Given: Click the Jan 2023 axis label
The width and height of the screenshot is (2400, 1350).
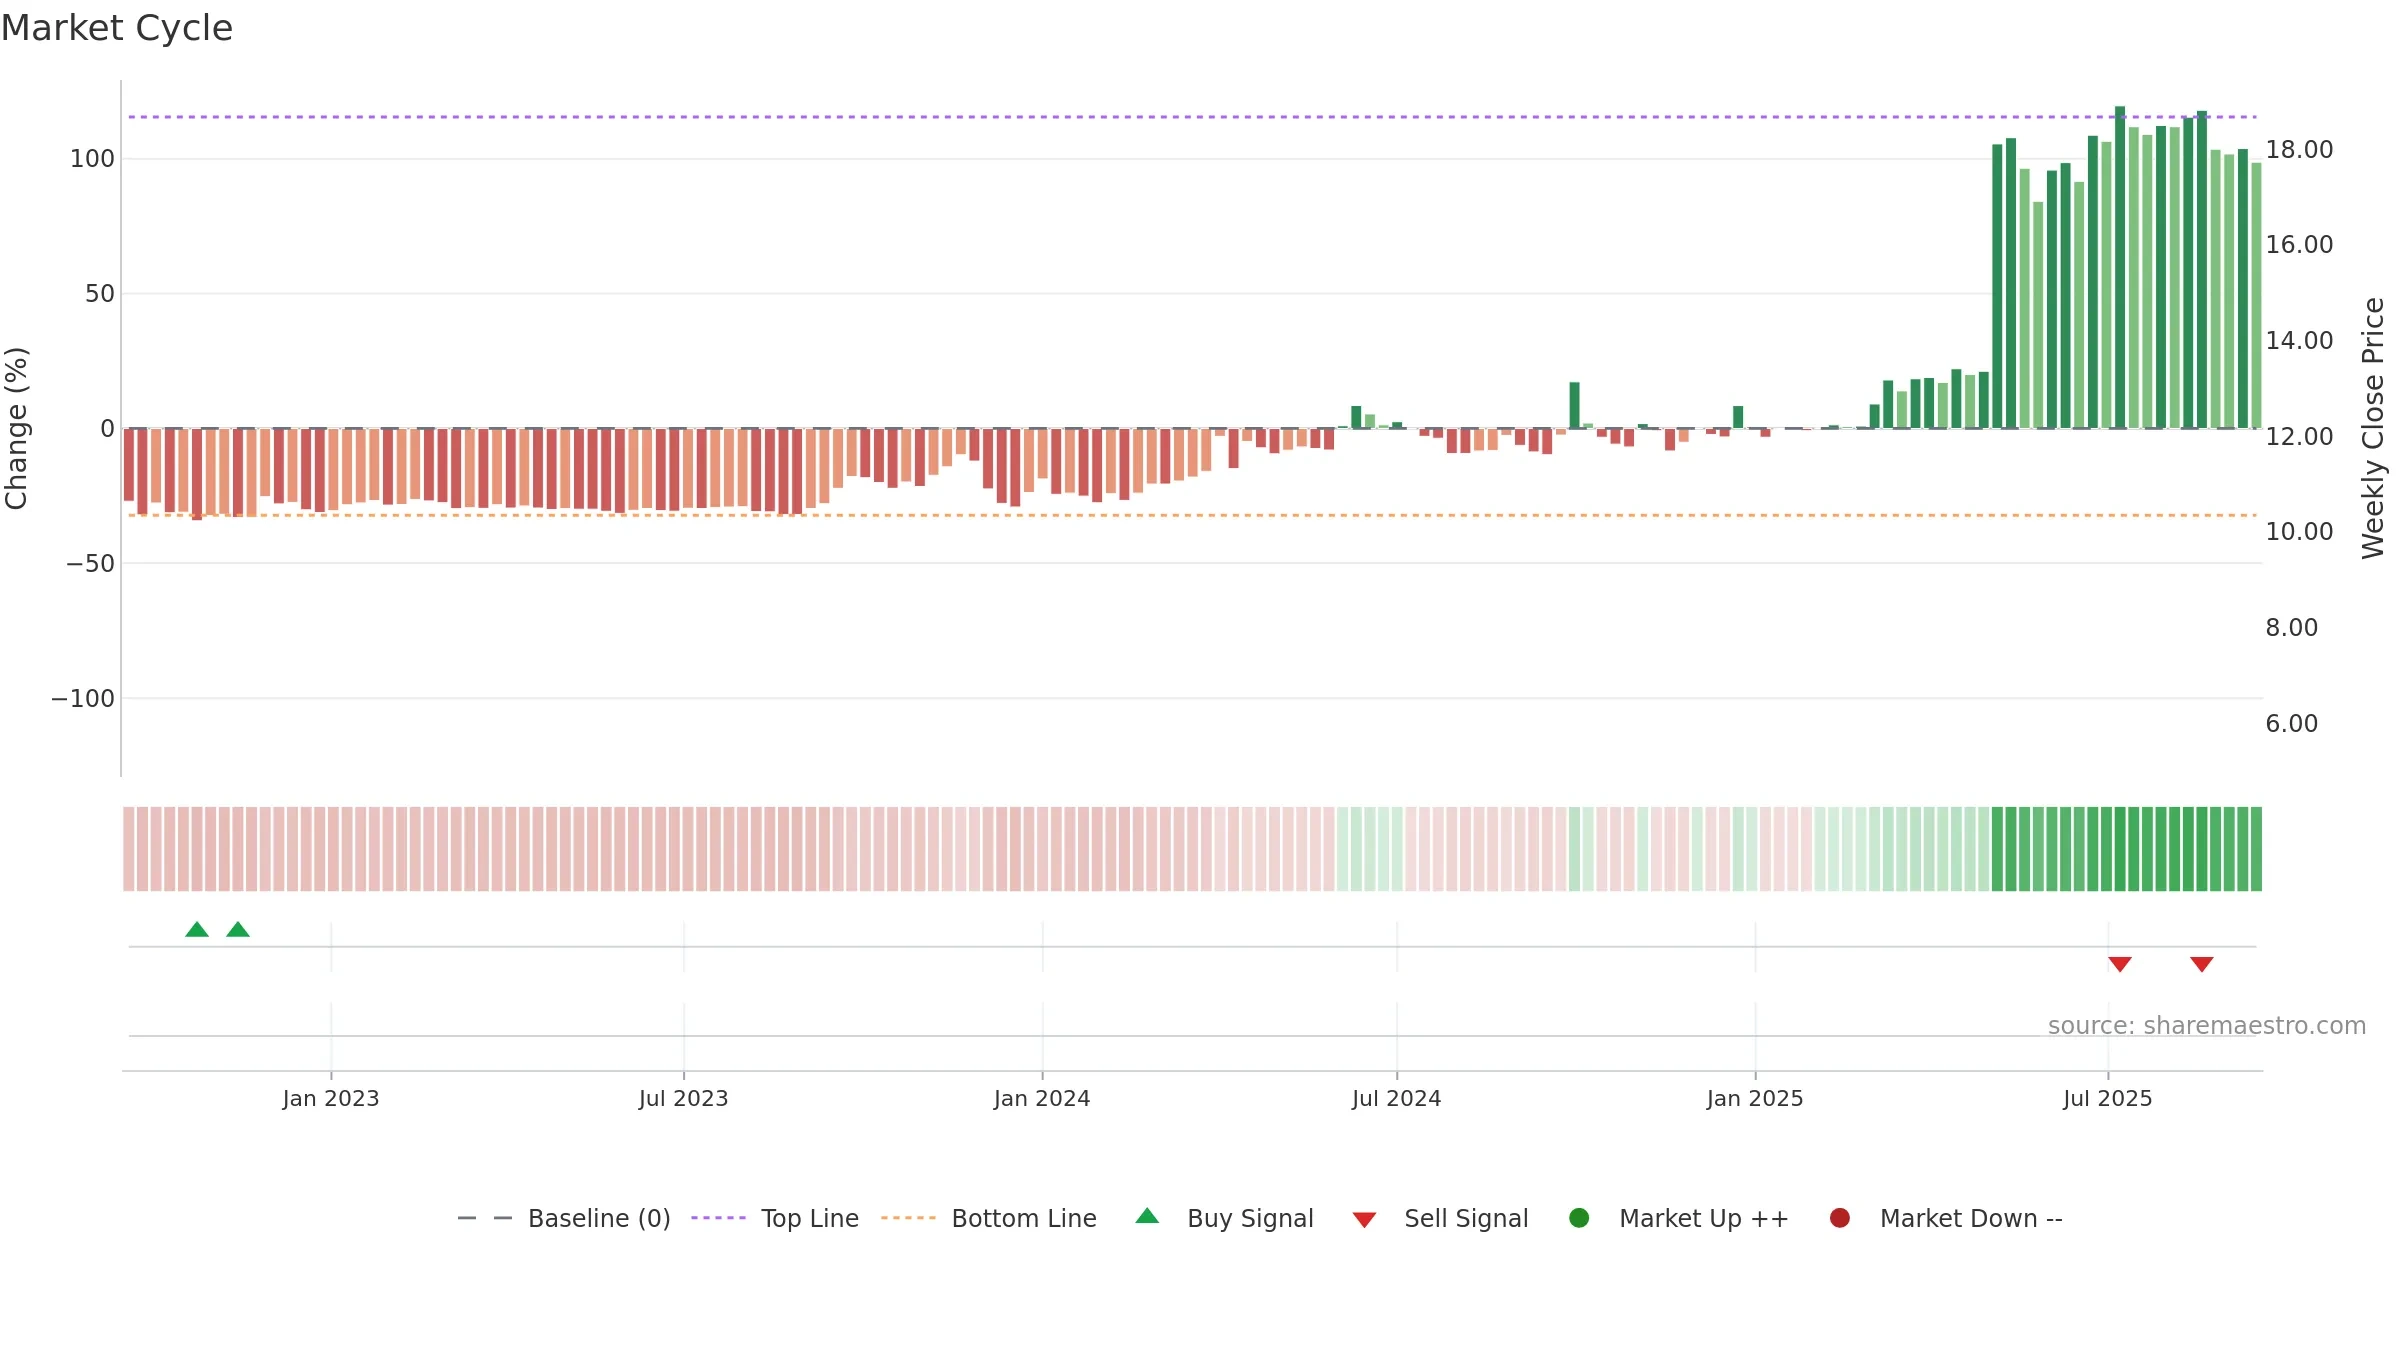Looking at the screenshot, I should pyautogui.click(x=331, y=1099).
